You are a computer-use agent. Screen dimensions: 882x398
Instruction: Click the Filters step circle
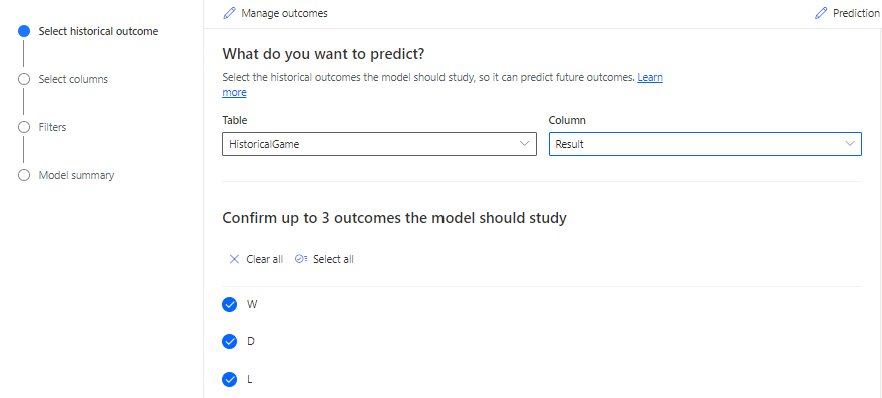[x=24, y=127]
